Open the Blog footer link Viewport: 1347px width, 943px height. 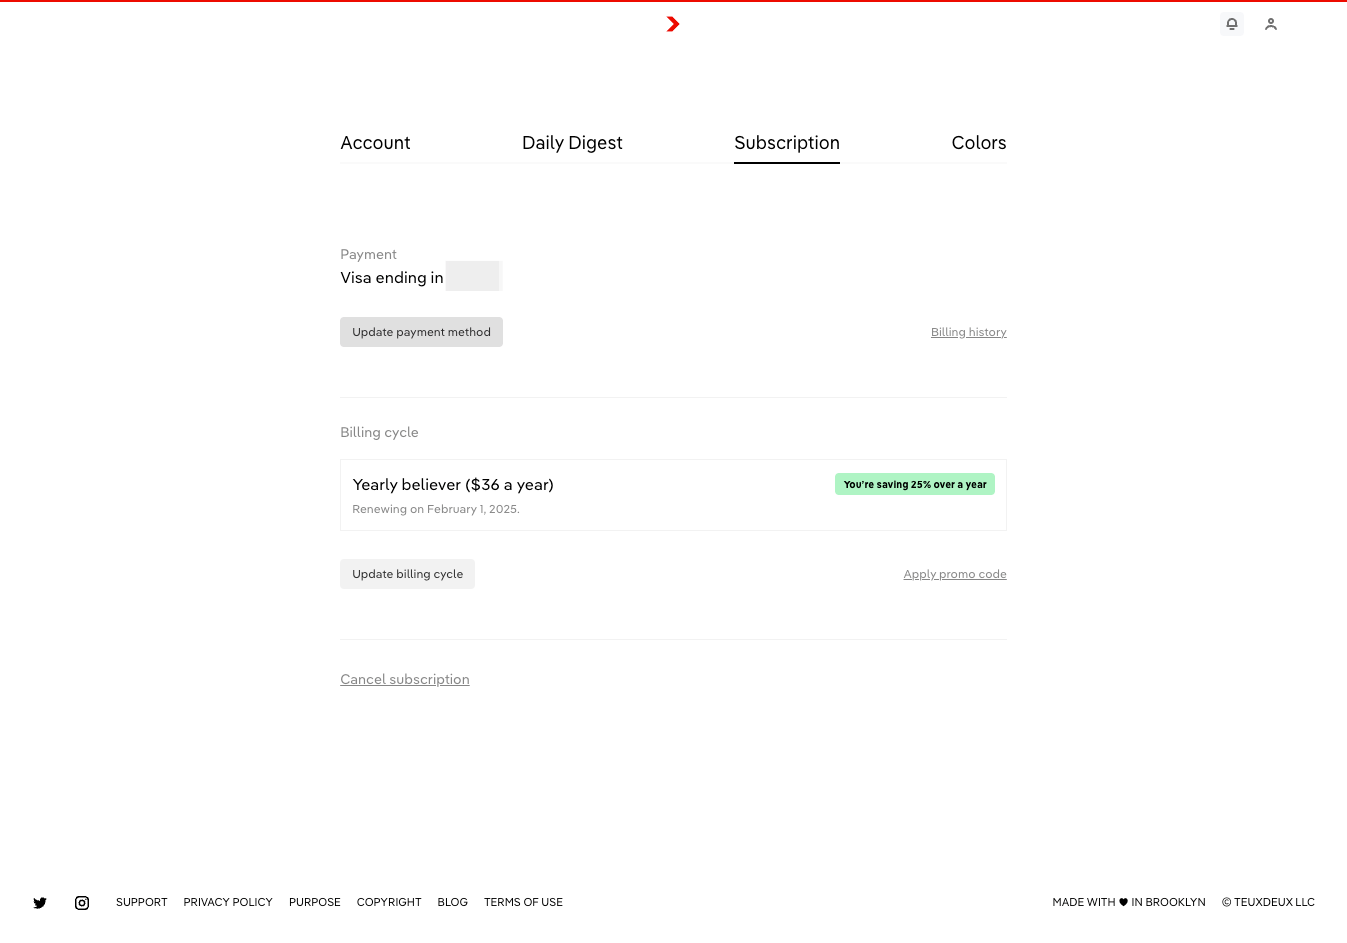click(x=453, y=902)
